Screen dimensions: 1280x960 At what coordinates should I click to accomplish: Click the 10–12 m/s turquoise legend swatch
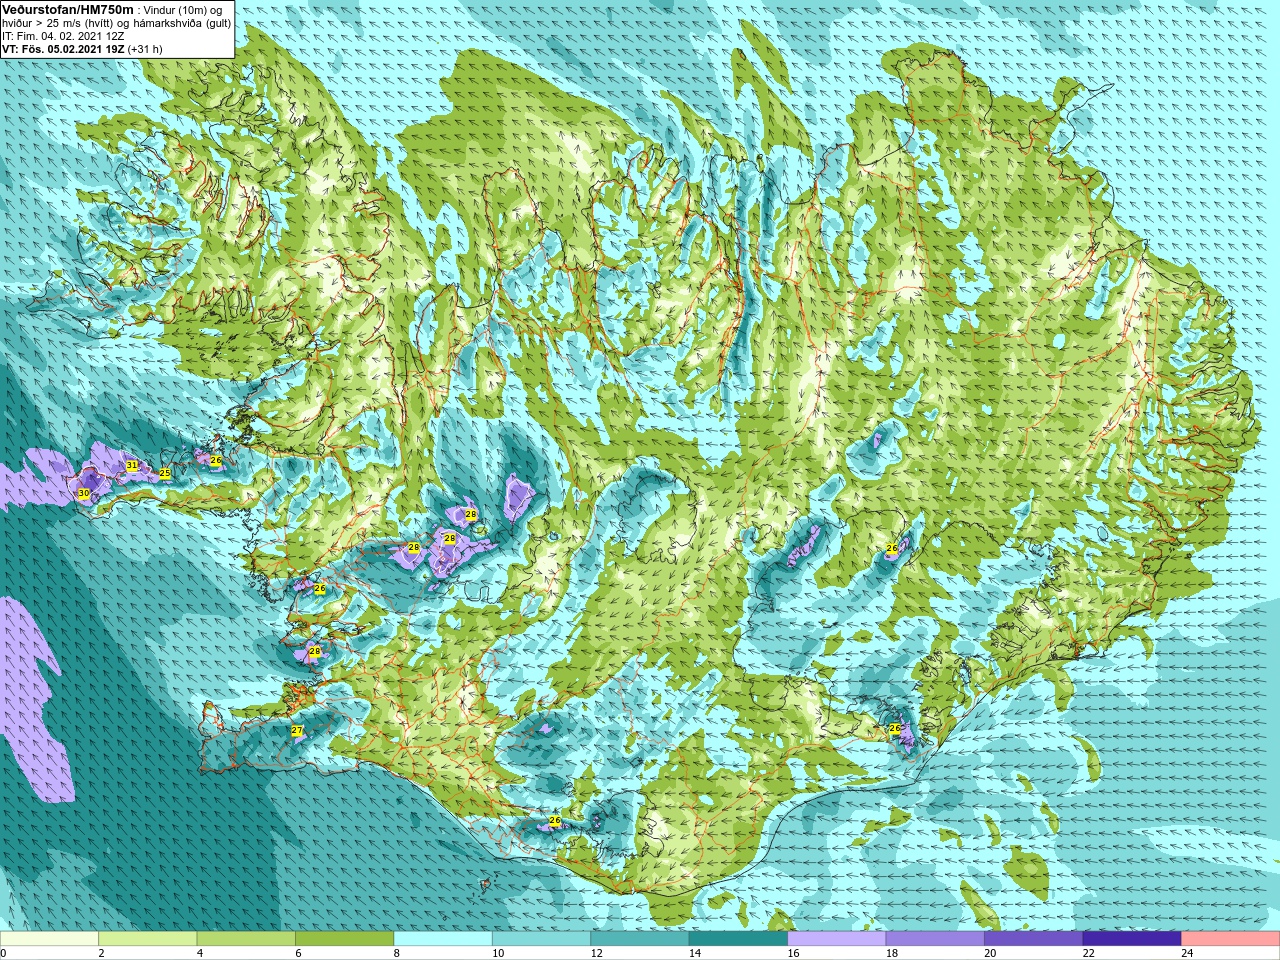pos(541,939)
